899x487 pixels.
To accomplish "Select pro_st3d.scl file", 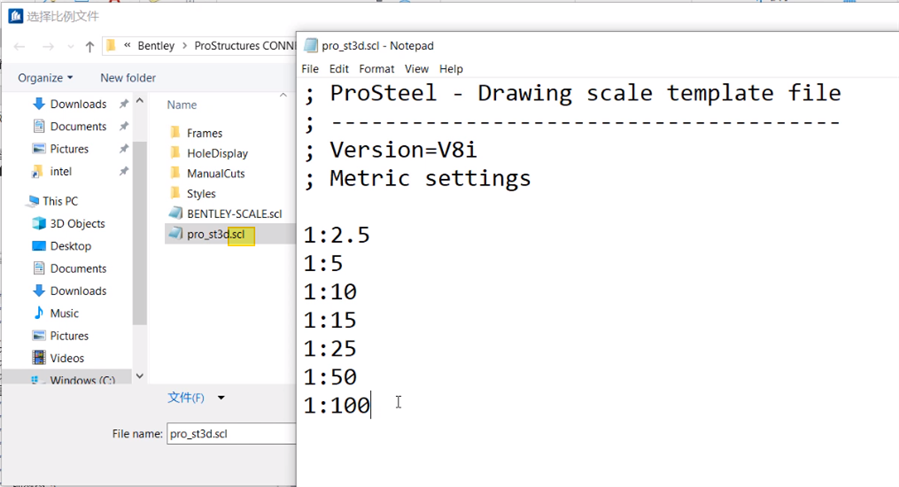I will point(216,234).
